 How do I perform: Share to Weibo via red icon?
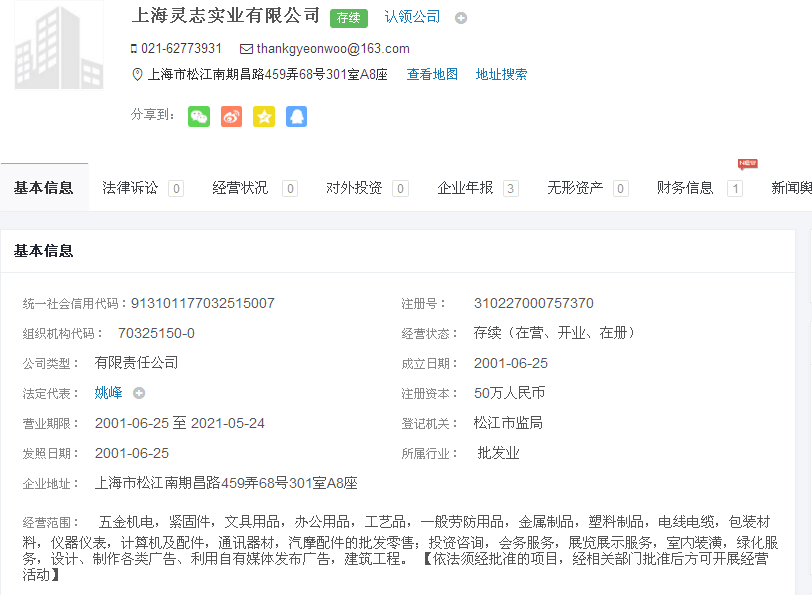point(231,117)
